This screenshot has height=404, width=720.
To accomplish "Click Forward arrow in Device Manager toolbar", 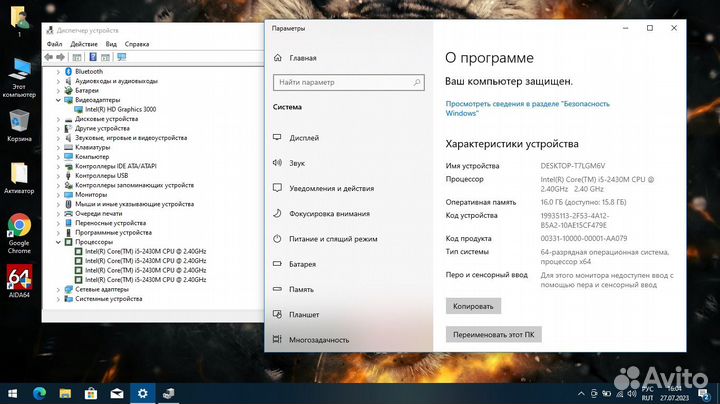I will pos(60,57).
